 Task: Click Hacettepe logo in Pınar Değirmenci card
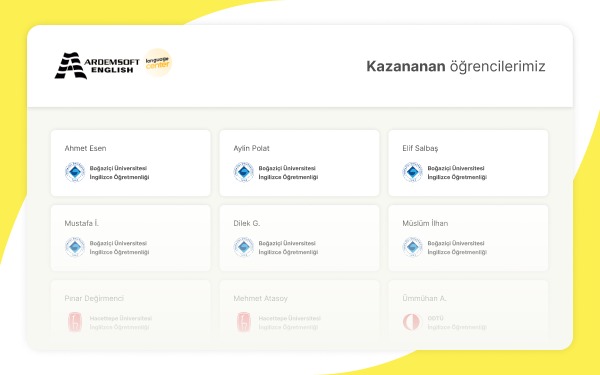point(75,322)
